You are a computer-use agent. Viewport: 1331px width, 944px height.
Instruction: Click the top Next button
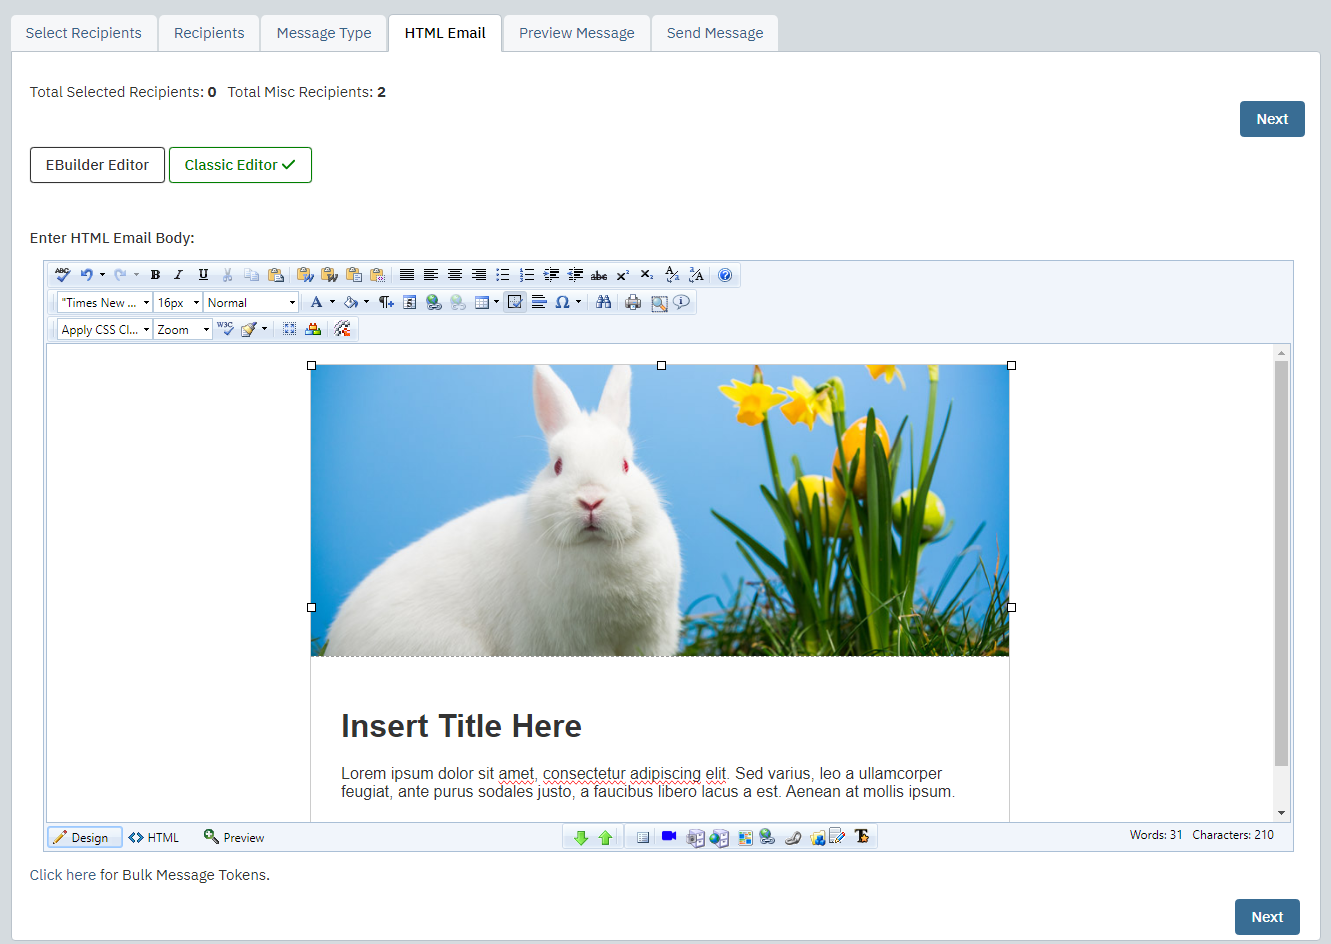coord(1272,119)
